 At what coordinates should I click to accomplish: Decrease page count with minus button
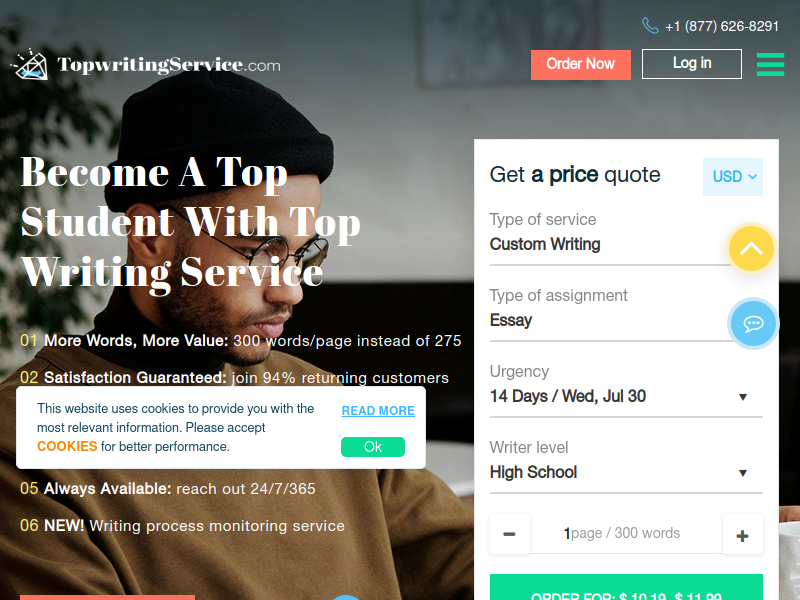[509, 534]
